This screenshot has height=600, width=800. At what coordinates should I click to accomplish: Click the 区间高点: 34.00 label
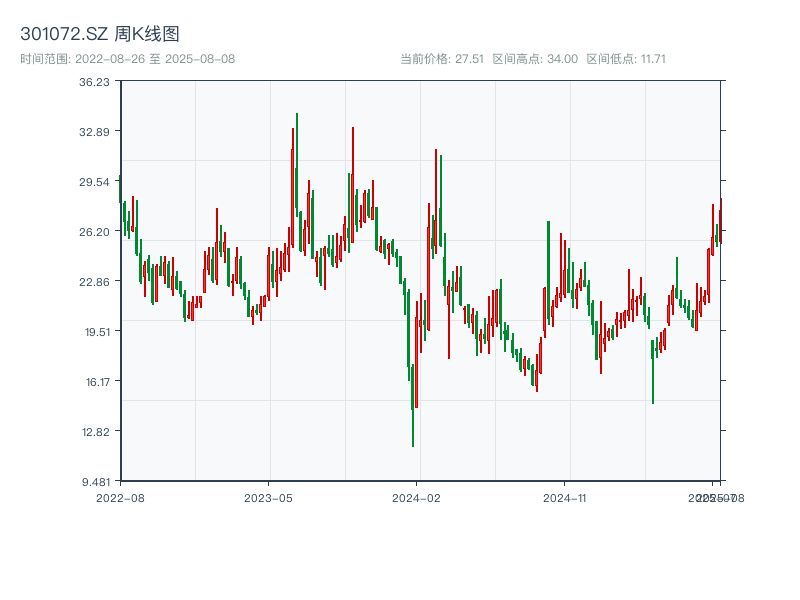coord(535,59)
